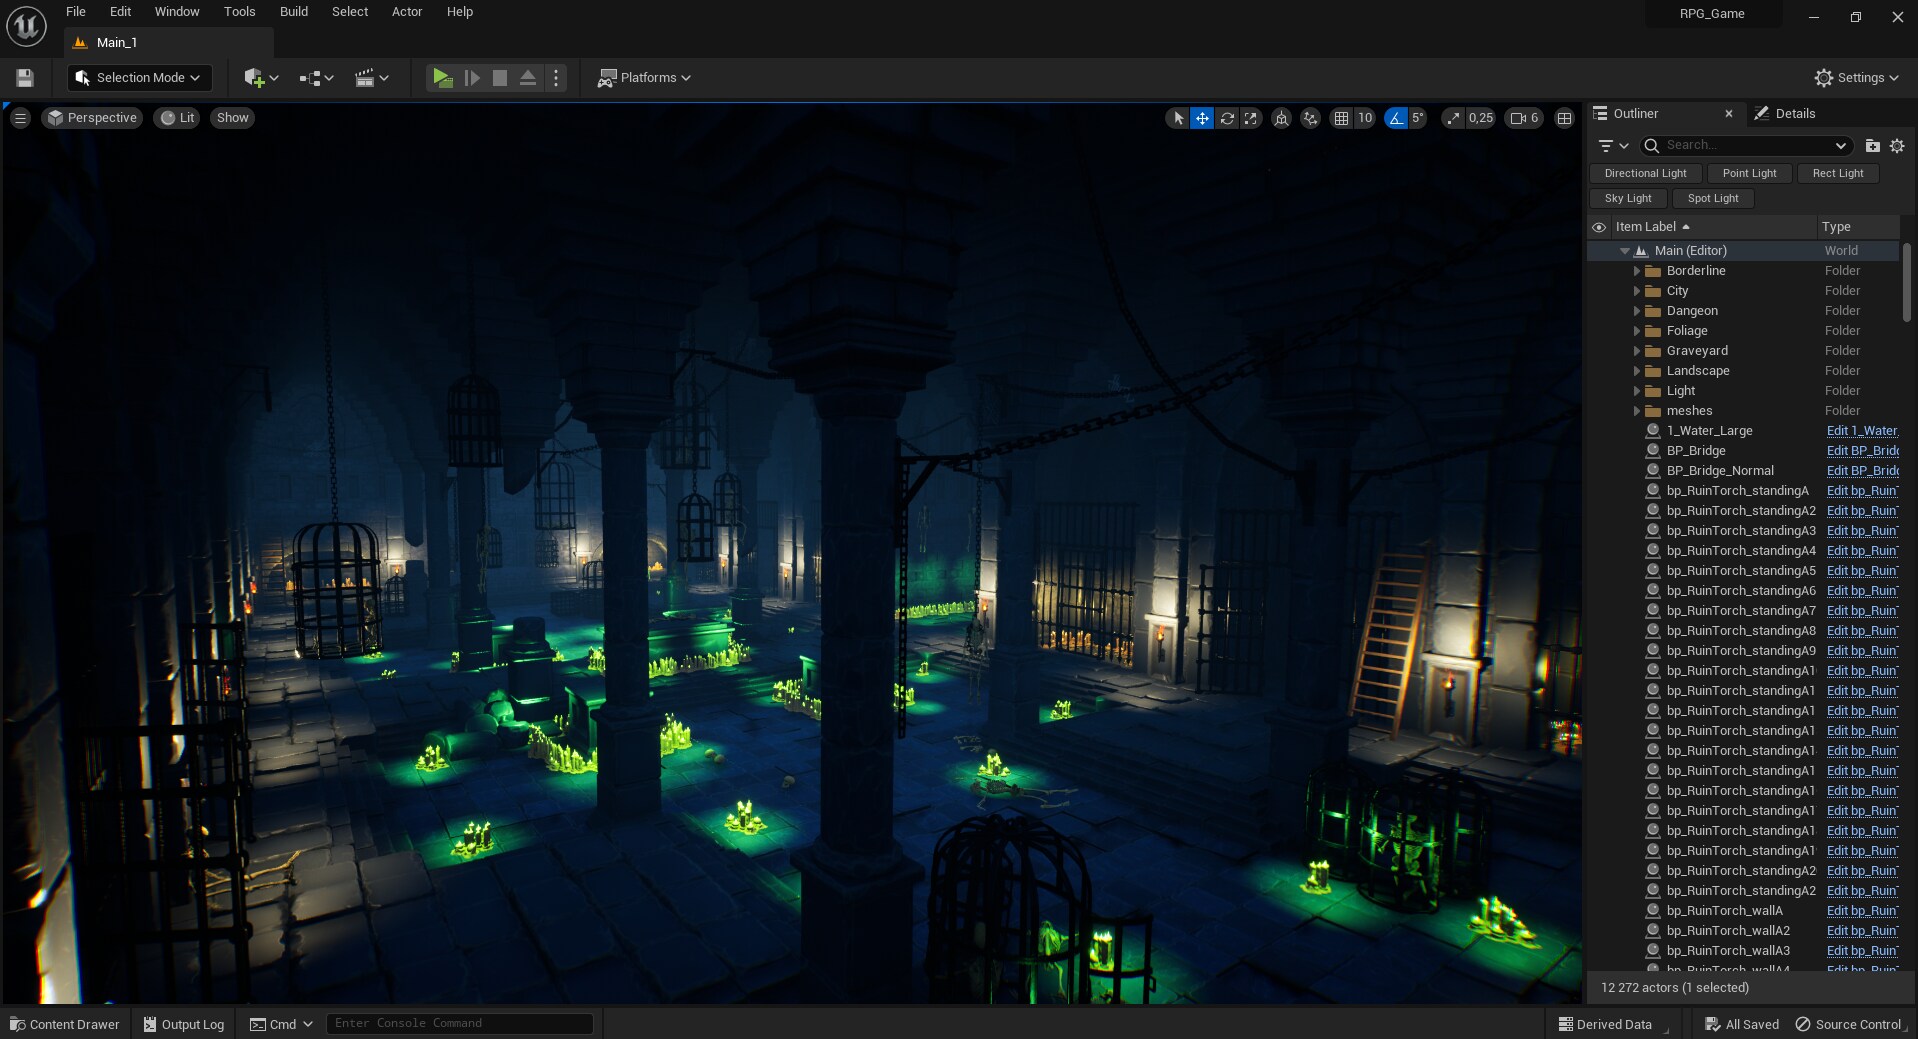Select the Scale transform tool
This screenshot has width=1918, height=1039.
1251,118
